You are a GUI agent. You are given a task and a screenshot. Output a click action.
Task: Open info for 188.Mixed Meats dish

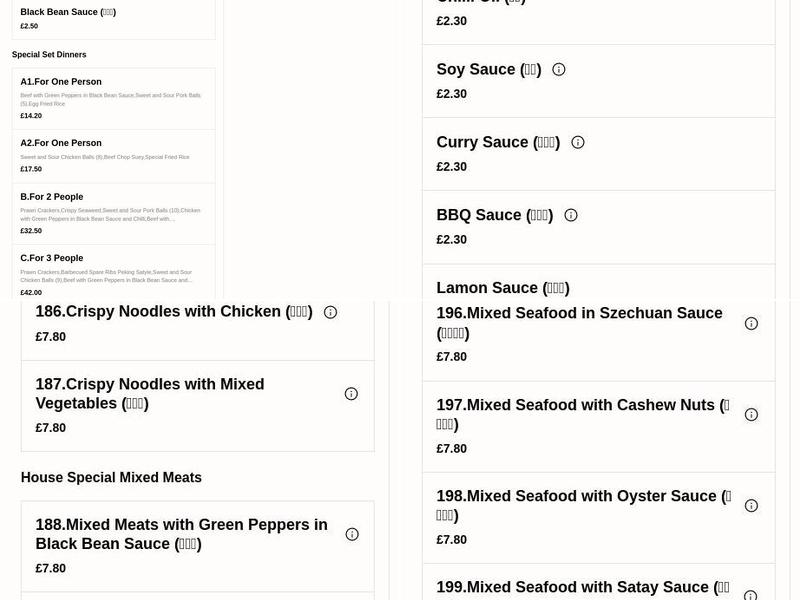[351, 534]
